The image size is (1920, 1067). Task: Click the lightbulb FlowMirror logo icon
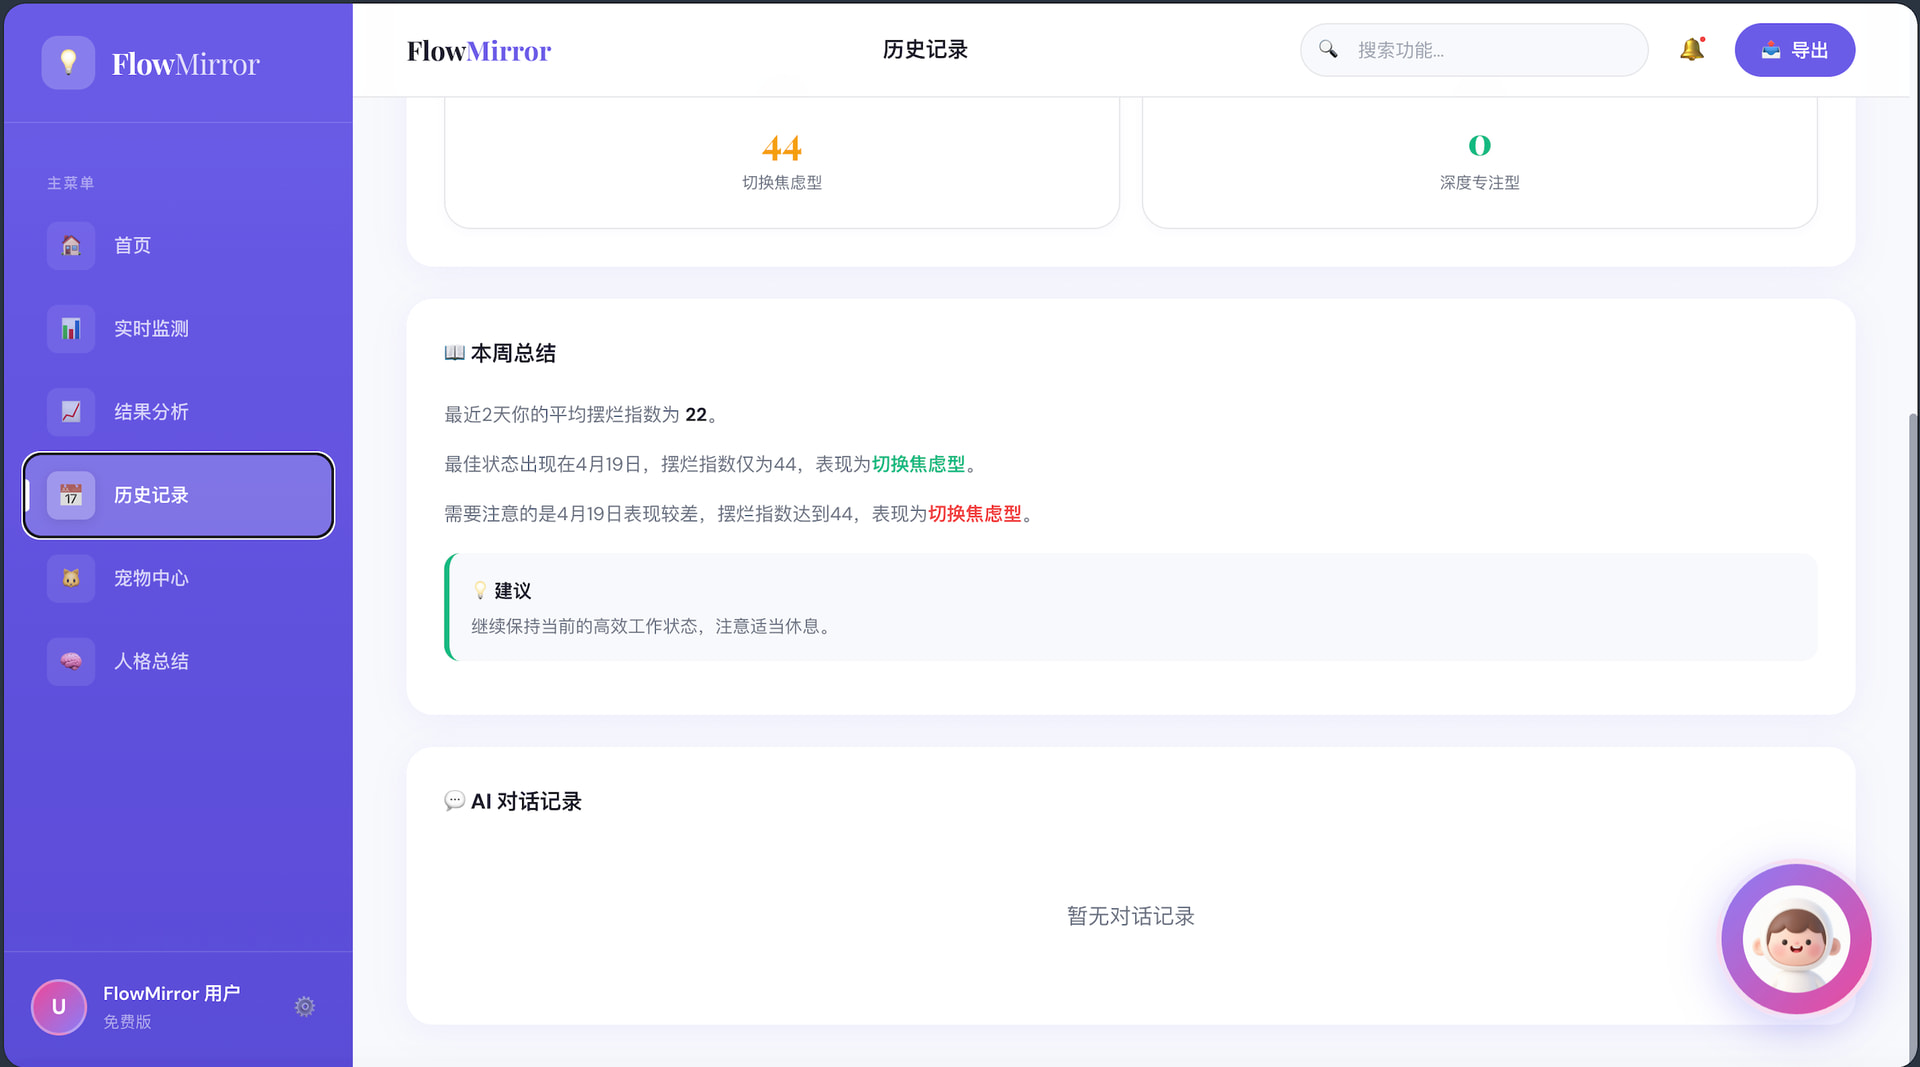[68, 63]
